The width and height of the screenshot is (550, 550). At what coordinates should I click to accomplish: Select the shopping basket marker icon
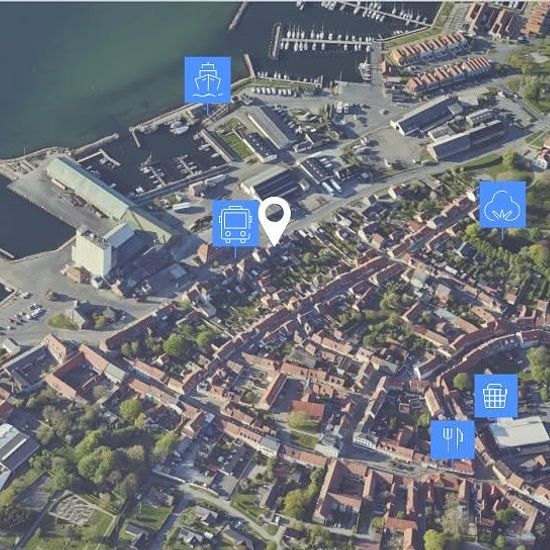pos(496,396)
